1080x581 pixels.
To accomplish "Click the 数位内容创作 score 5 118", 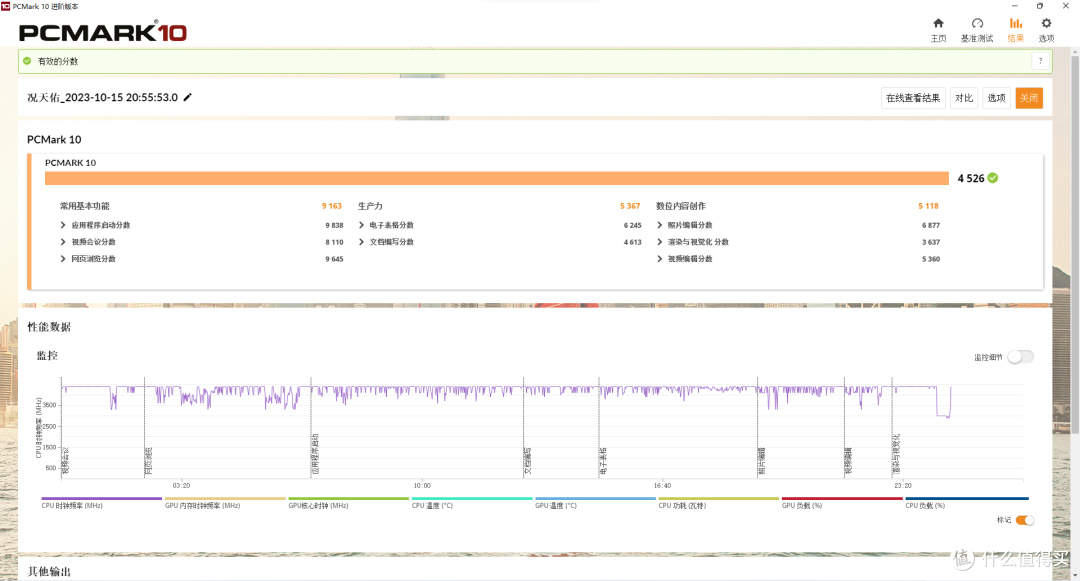I will [x=928, y=206].
